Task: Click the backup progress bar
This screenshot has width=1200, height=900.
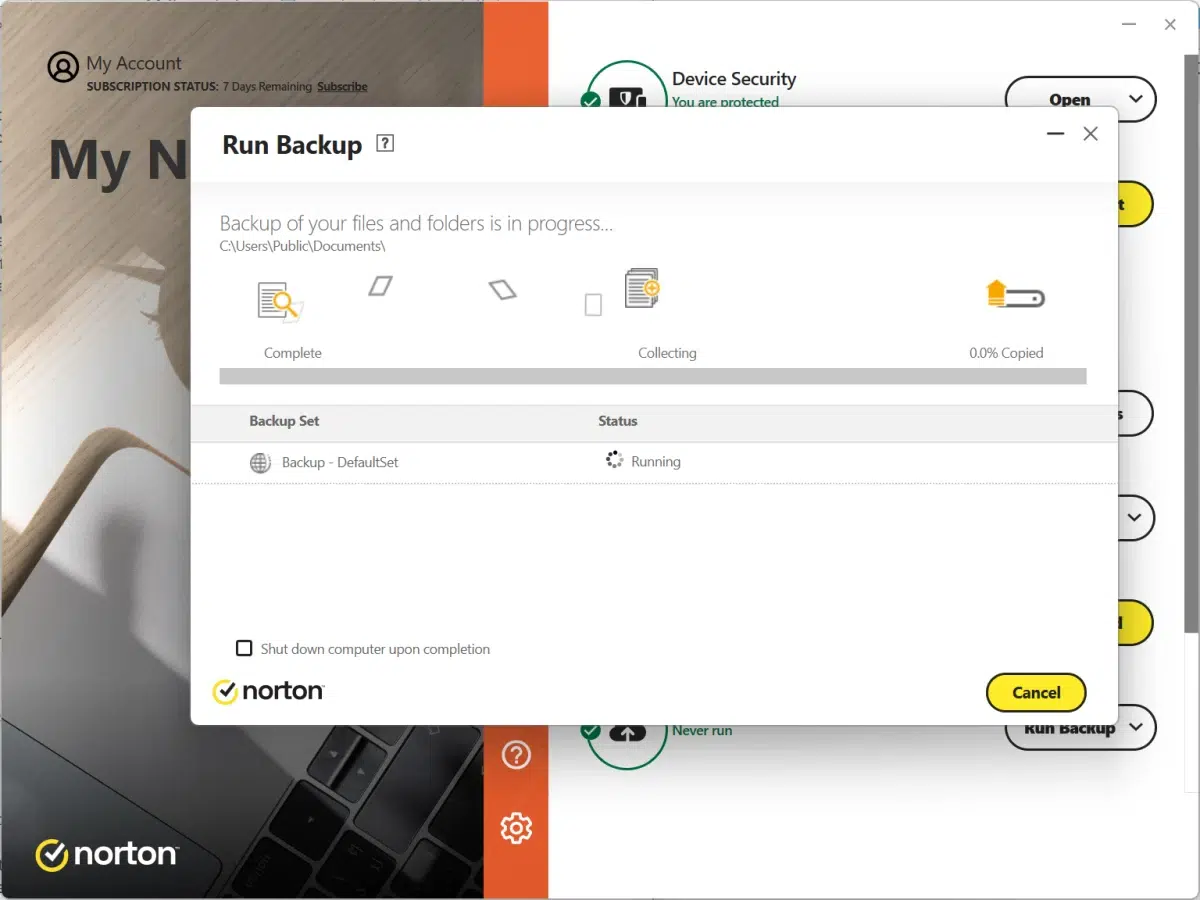Action: pyautogui.click(x=653, y=377)
